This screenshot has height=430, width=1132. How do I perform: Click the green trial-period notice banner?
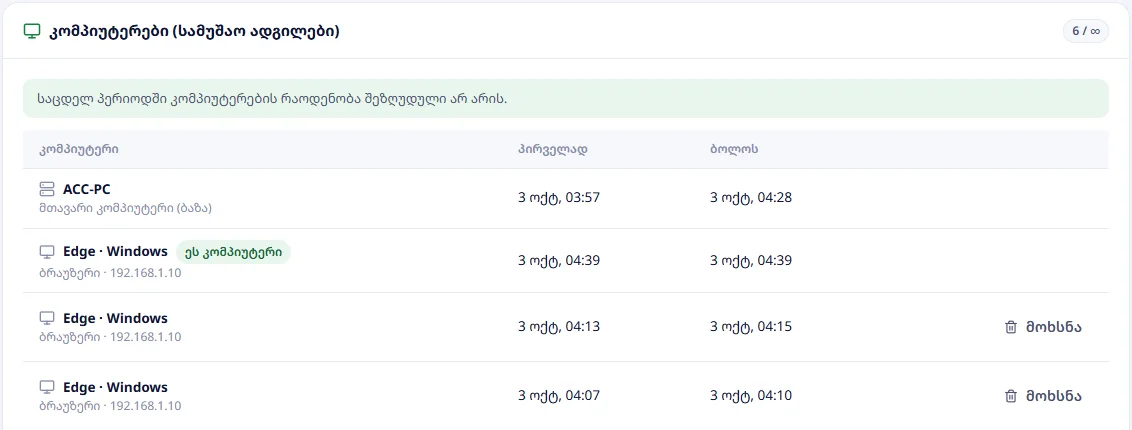click(x=565, y=98)
